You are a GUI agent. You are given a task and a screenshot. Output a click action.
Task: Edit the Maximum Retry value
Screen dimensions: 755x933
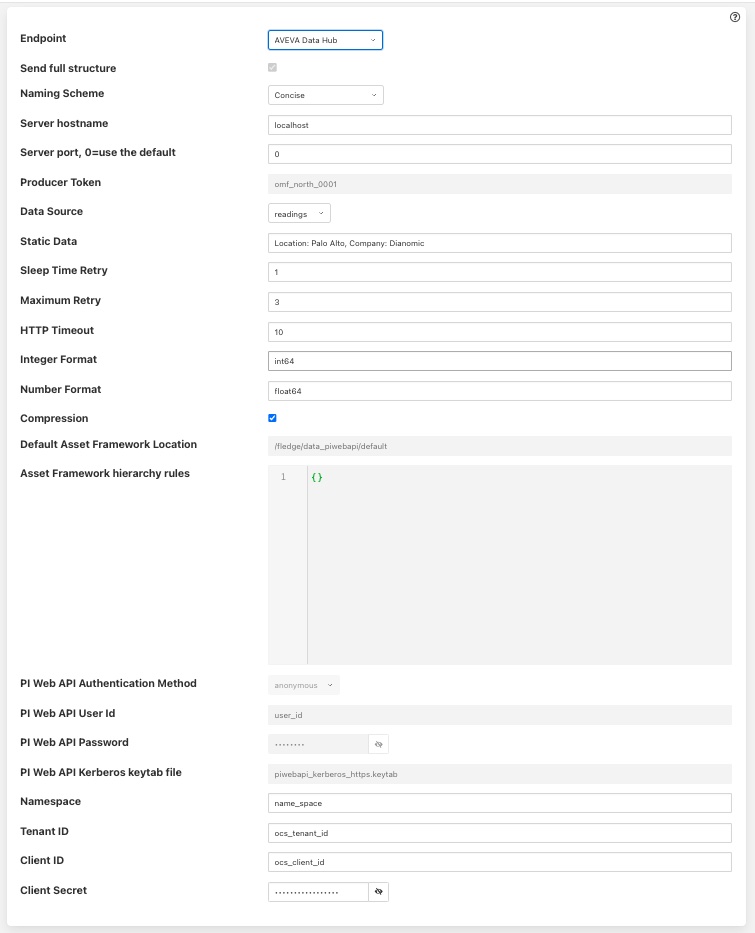[x=498, y=301]
